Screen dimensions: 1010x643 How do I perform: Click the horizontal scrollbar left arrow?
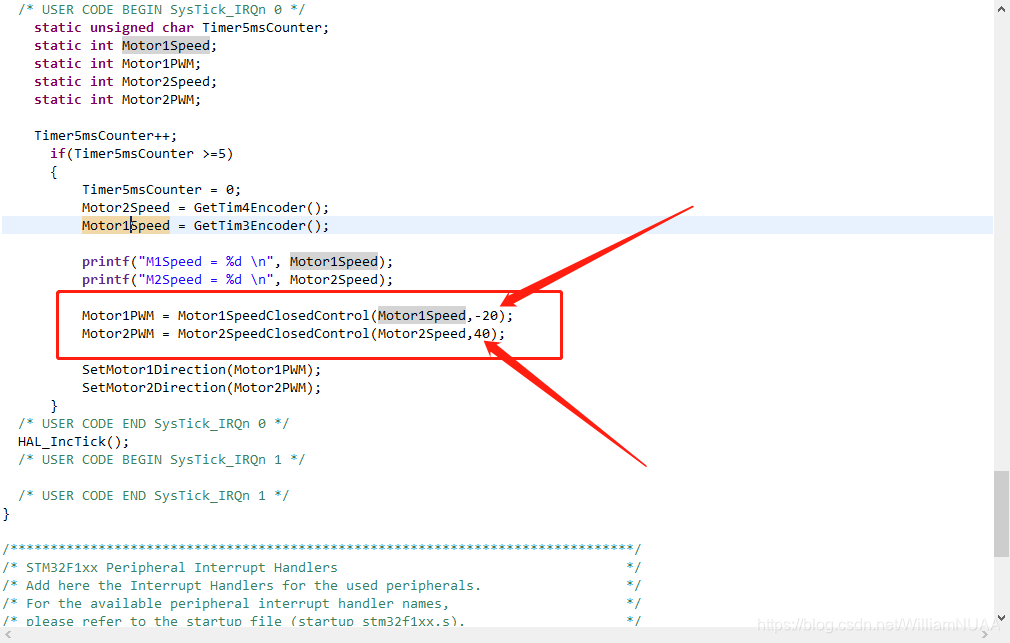8,635
